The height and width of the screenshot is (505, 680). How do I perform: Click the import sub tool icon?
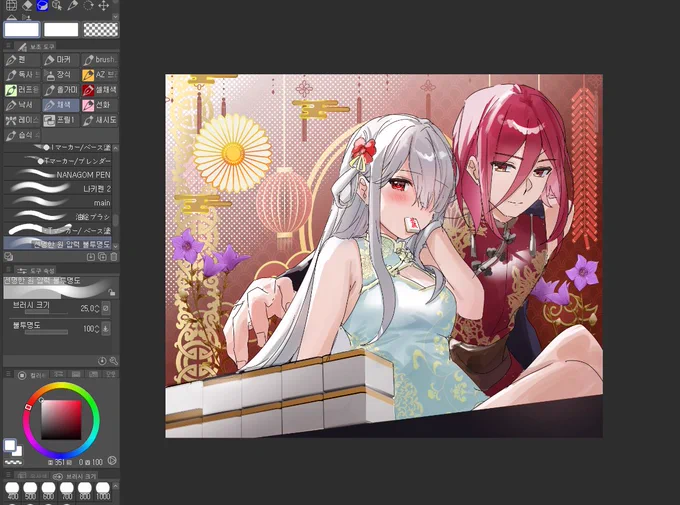pyautogui.click(x=91, y=257)
